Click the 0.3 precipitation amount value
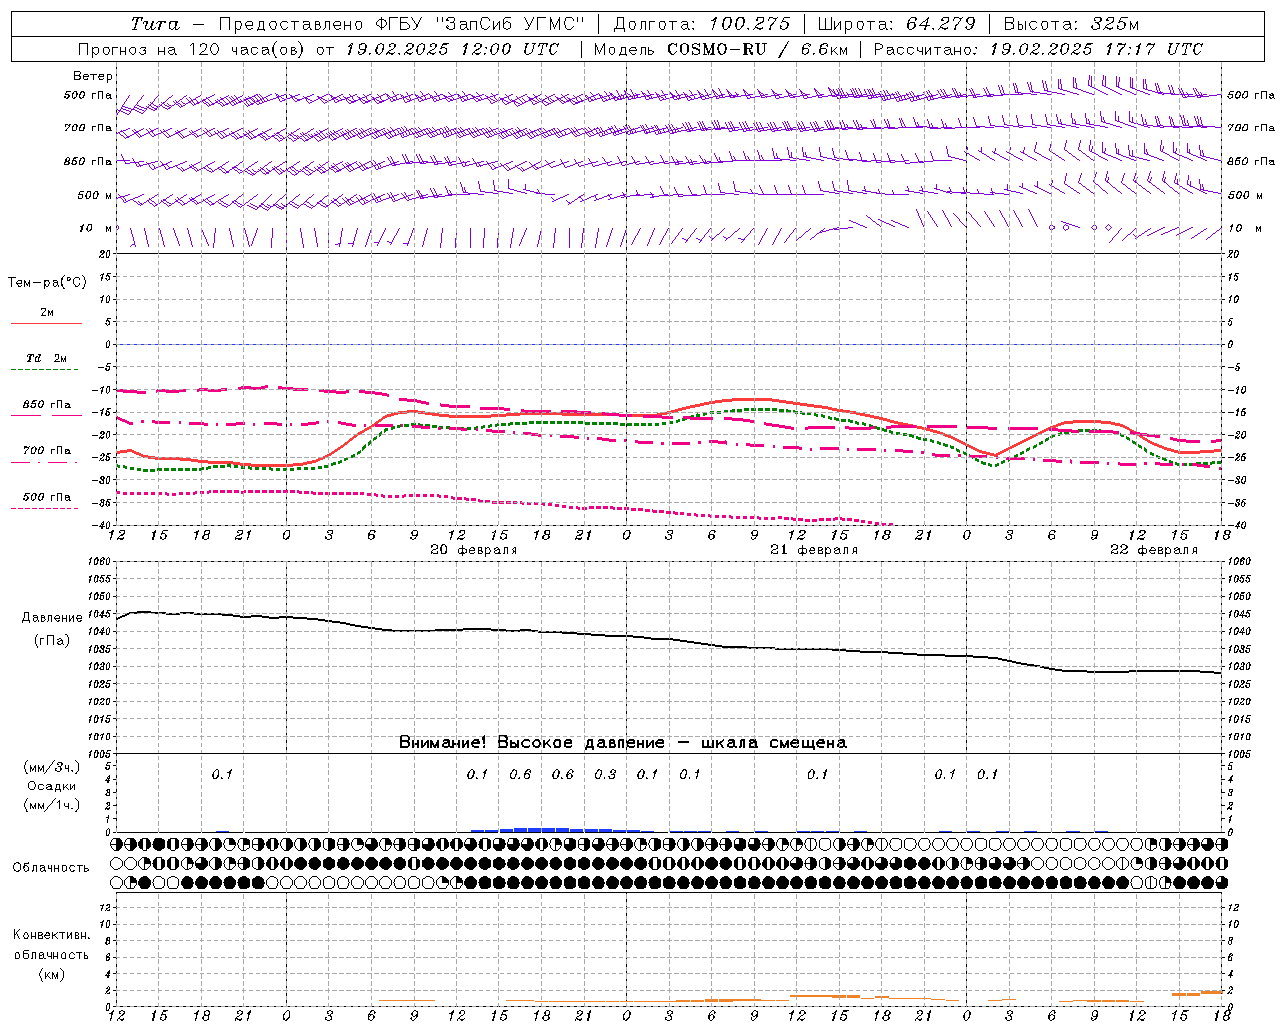This screenshot has width=1280, height=1024. coord(605,775)
